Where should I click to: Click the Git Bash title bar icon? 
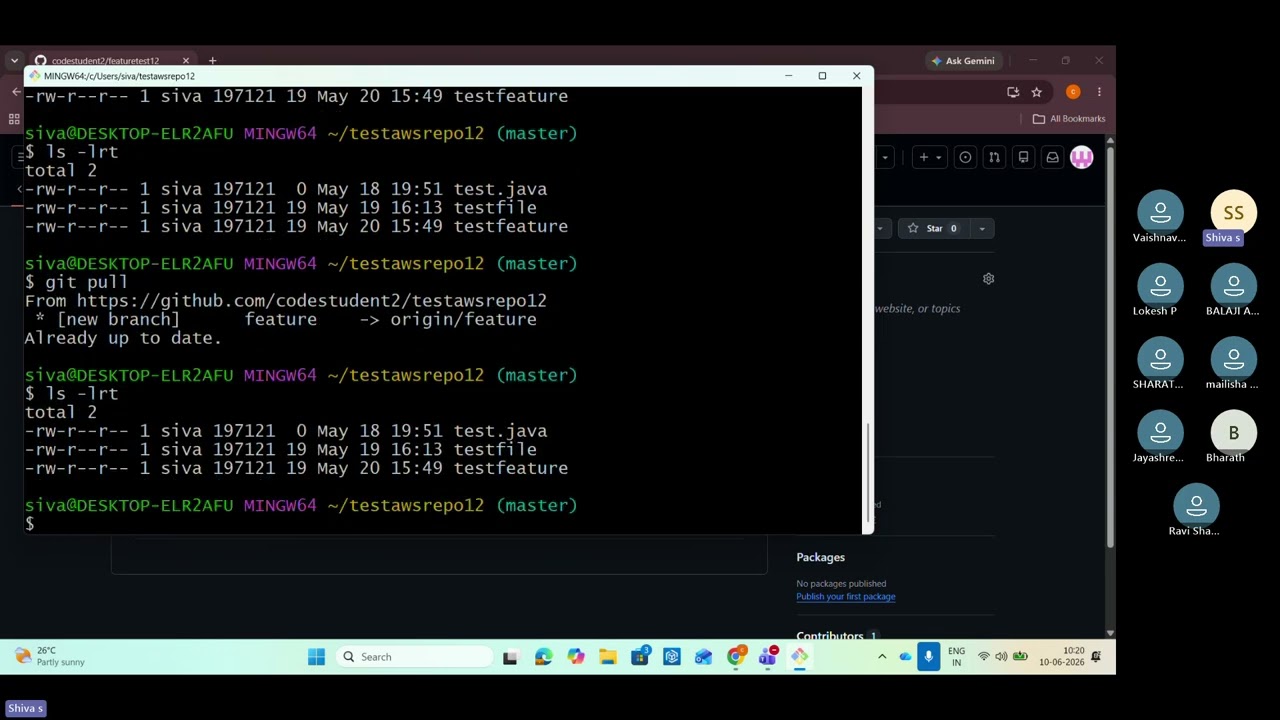pyautogui.click(x=35, y=76)
